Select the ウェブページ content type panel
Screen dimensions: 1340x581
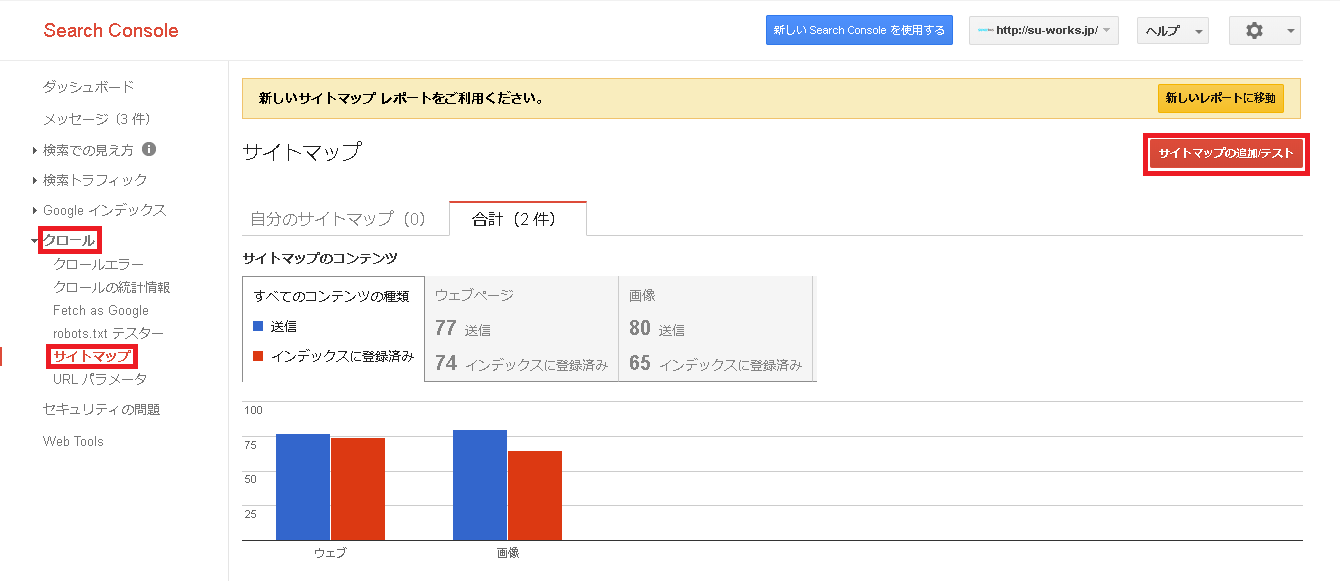521,329
